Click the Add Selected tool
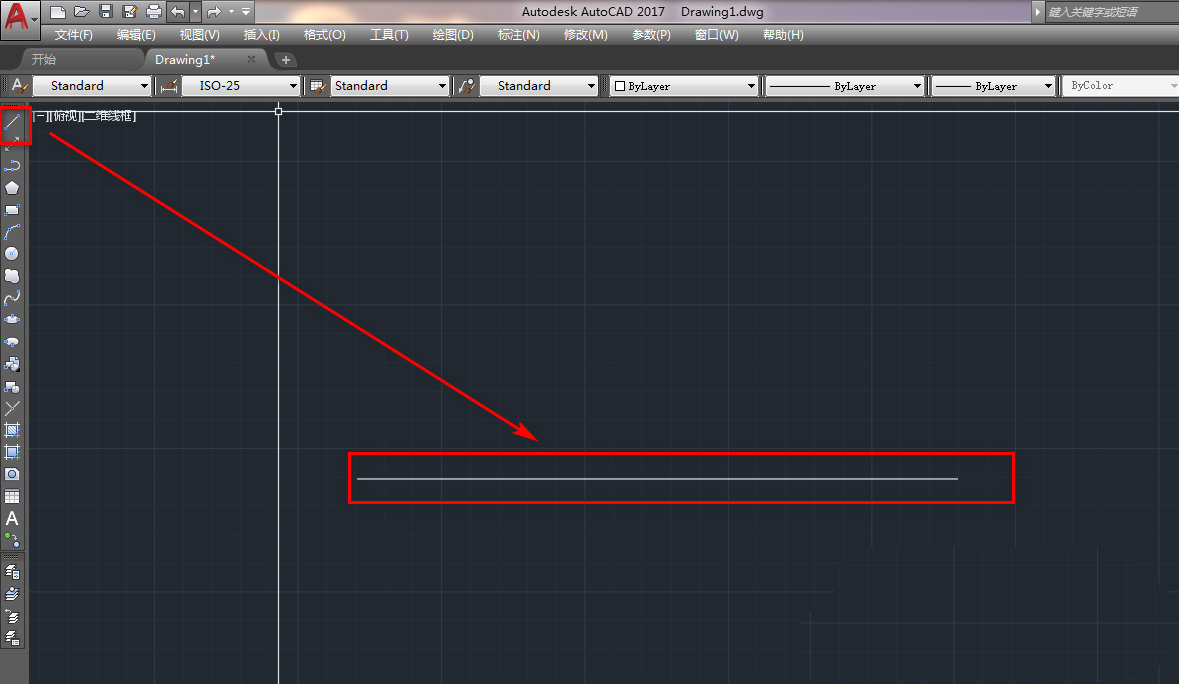Image resolution: width=1179 pixels, height=684 pixels. 12,540
